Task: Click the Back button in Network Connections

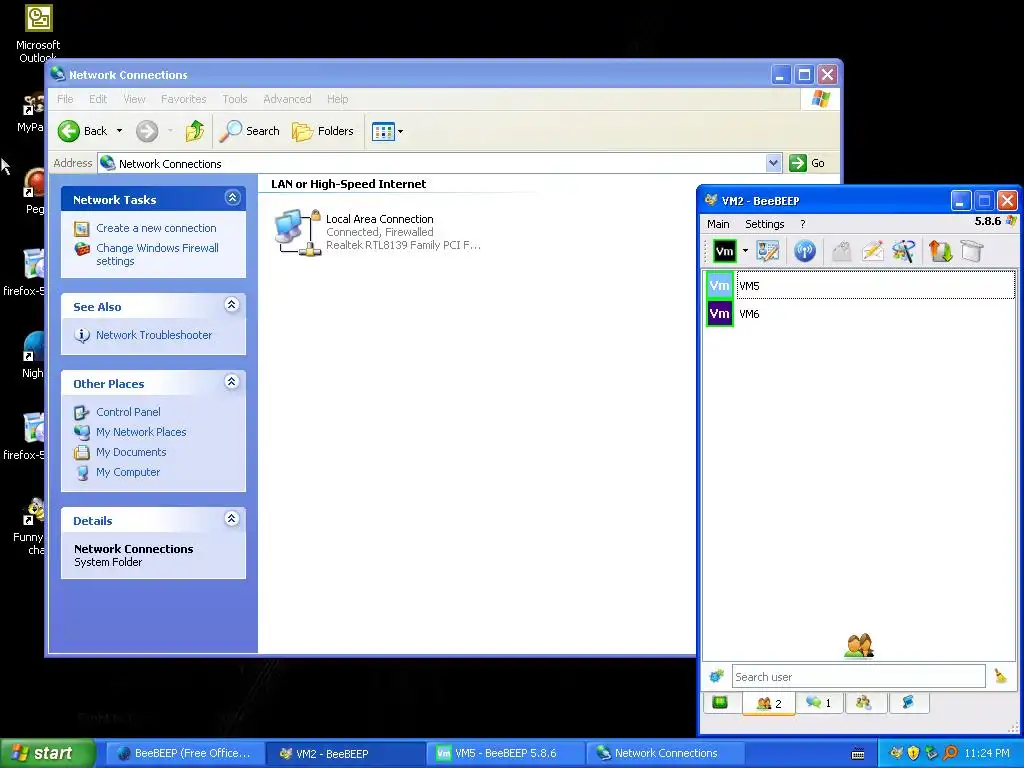Action: pos(82,131)
